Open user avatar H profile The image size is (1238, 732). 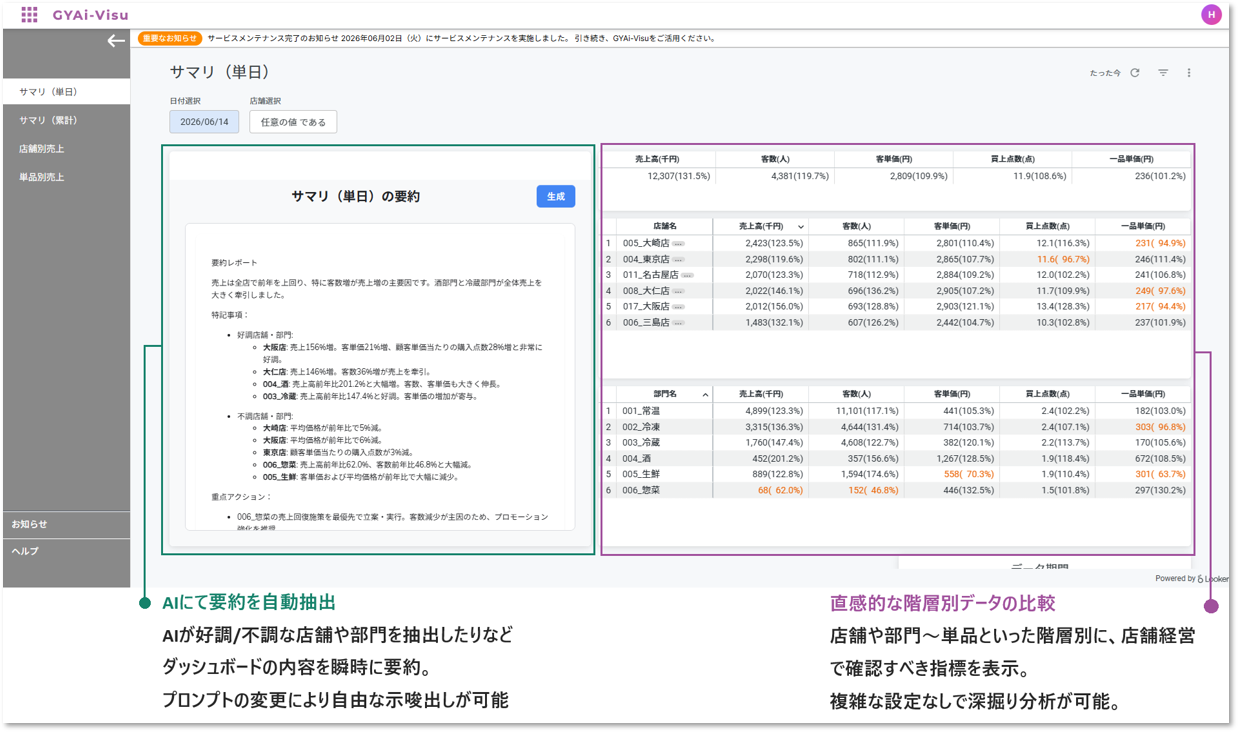[1211, 14]
